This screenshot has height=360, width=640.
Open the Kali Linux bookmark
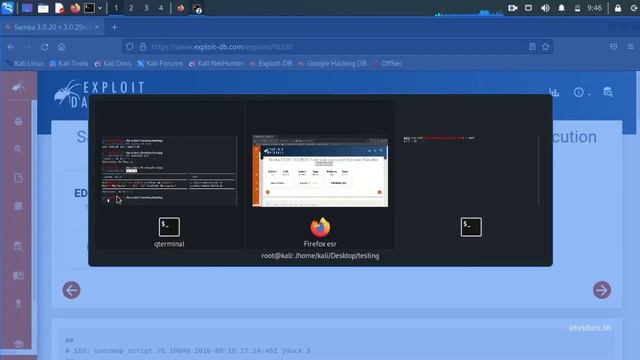(x=24, y=63)
